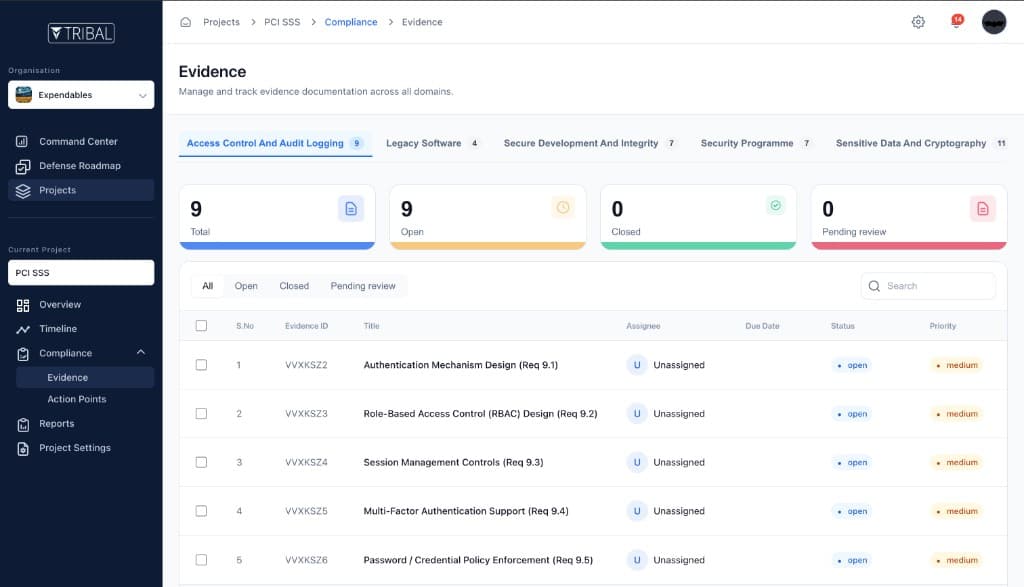The width and height of the screenshot is (1024, 587).
Task: Show All evidence items filter
Action: tap(208, 286)
